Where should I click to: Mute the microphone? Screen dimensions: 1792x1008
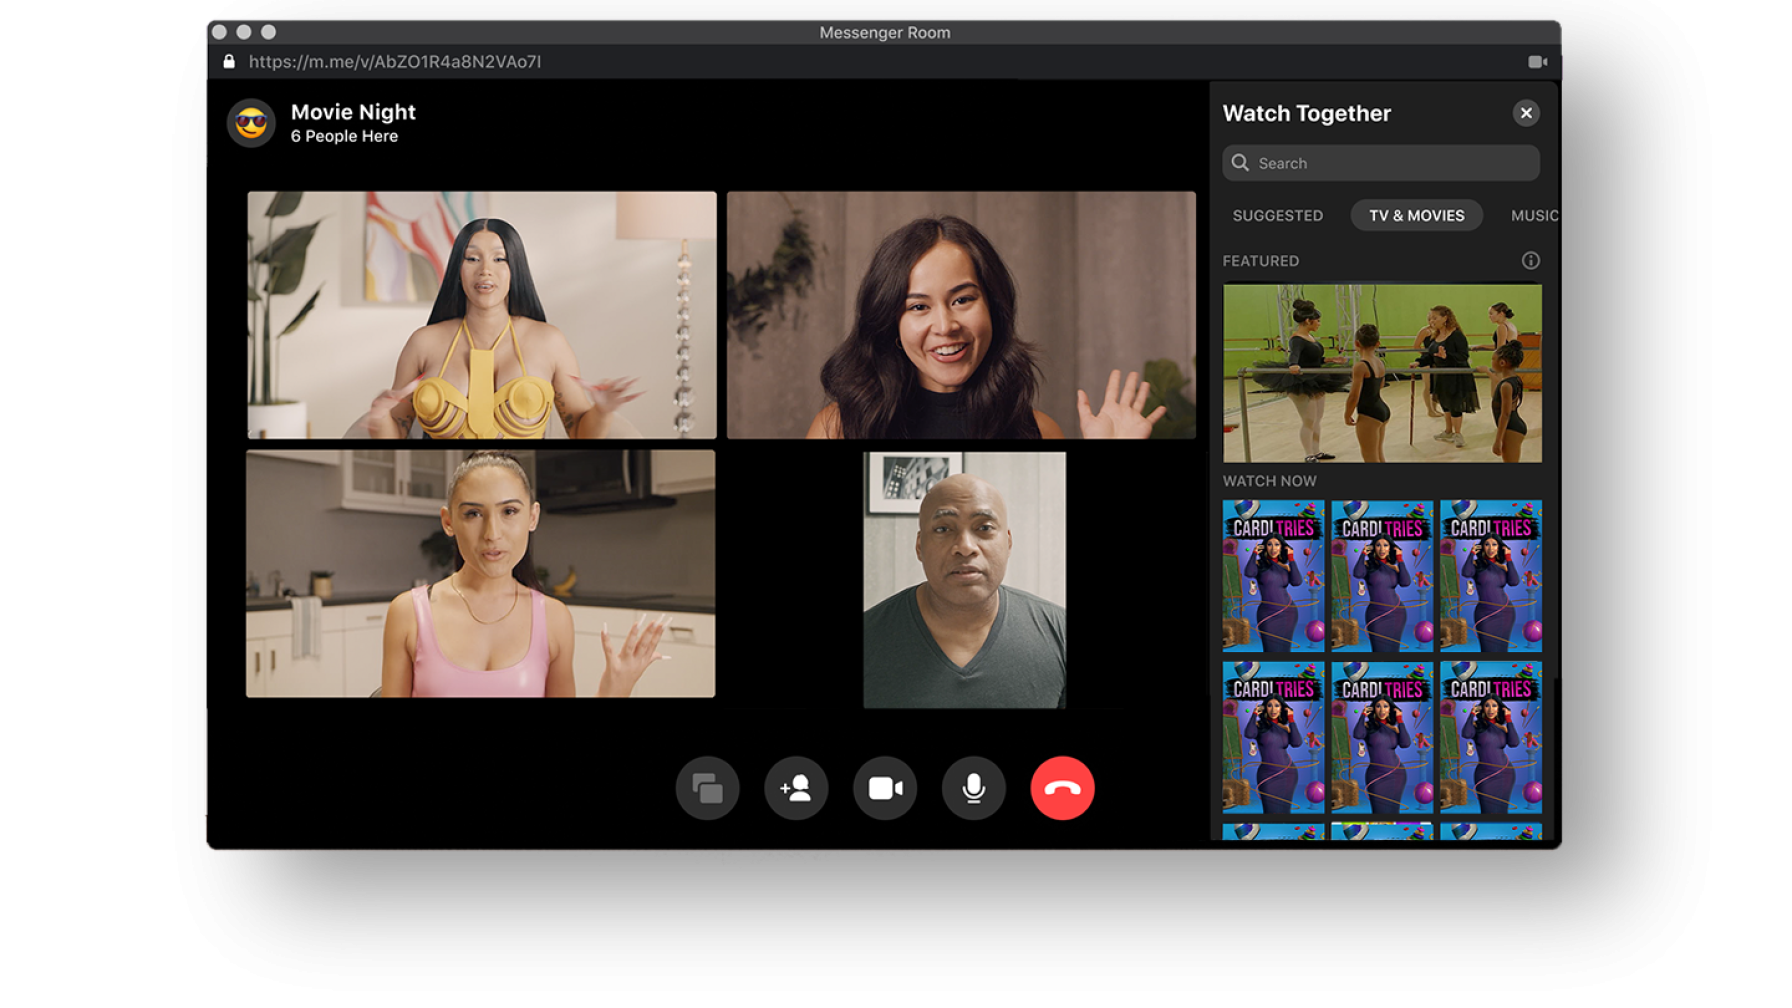973,789
